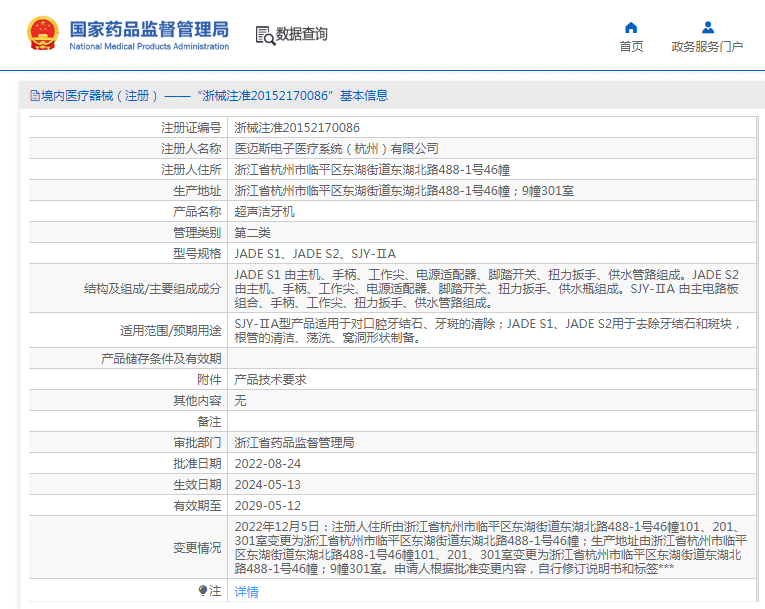Click the 政务服务门户 user icon
765x609 pixels.
tap(708, 27)
